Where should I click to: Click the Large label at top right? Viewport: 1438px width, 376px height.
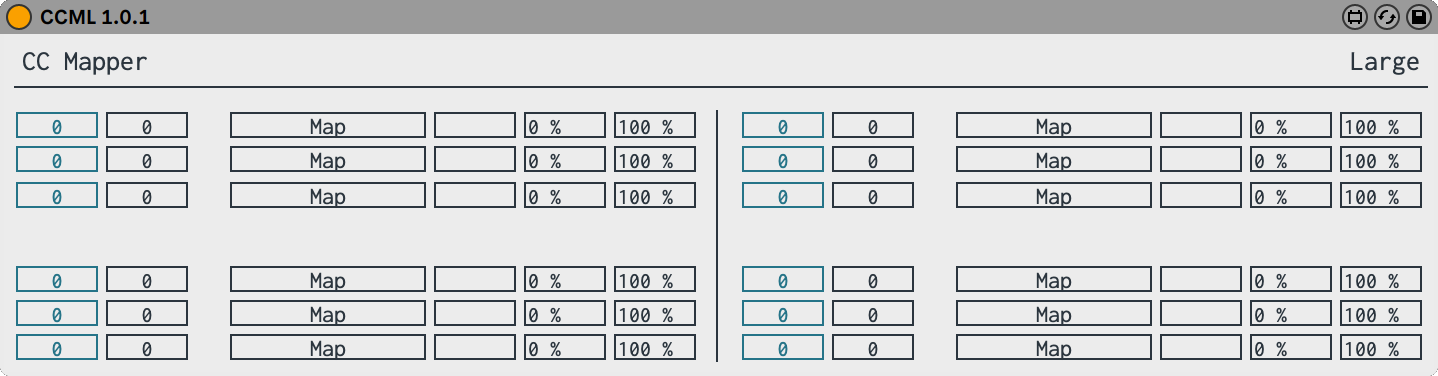(1384, 62)
